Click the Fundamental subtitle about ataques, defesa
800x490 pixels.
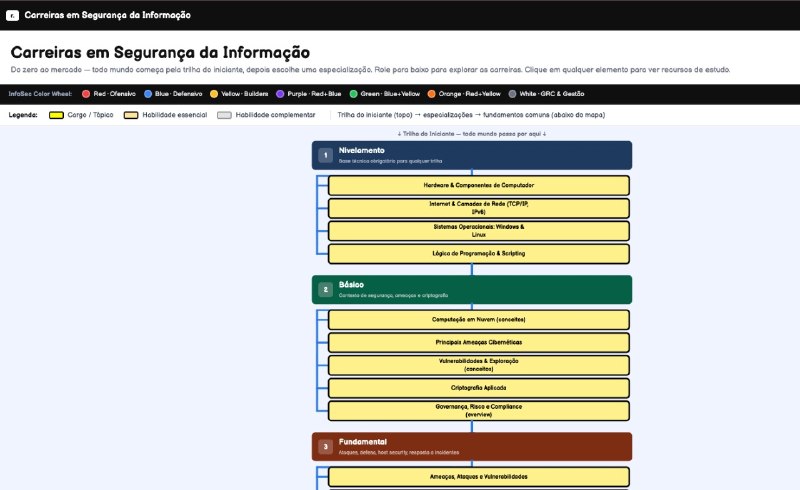[x=399, y=453]
